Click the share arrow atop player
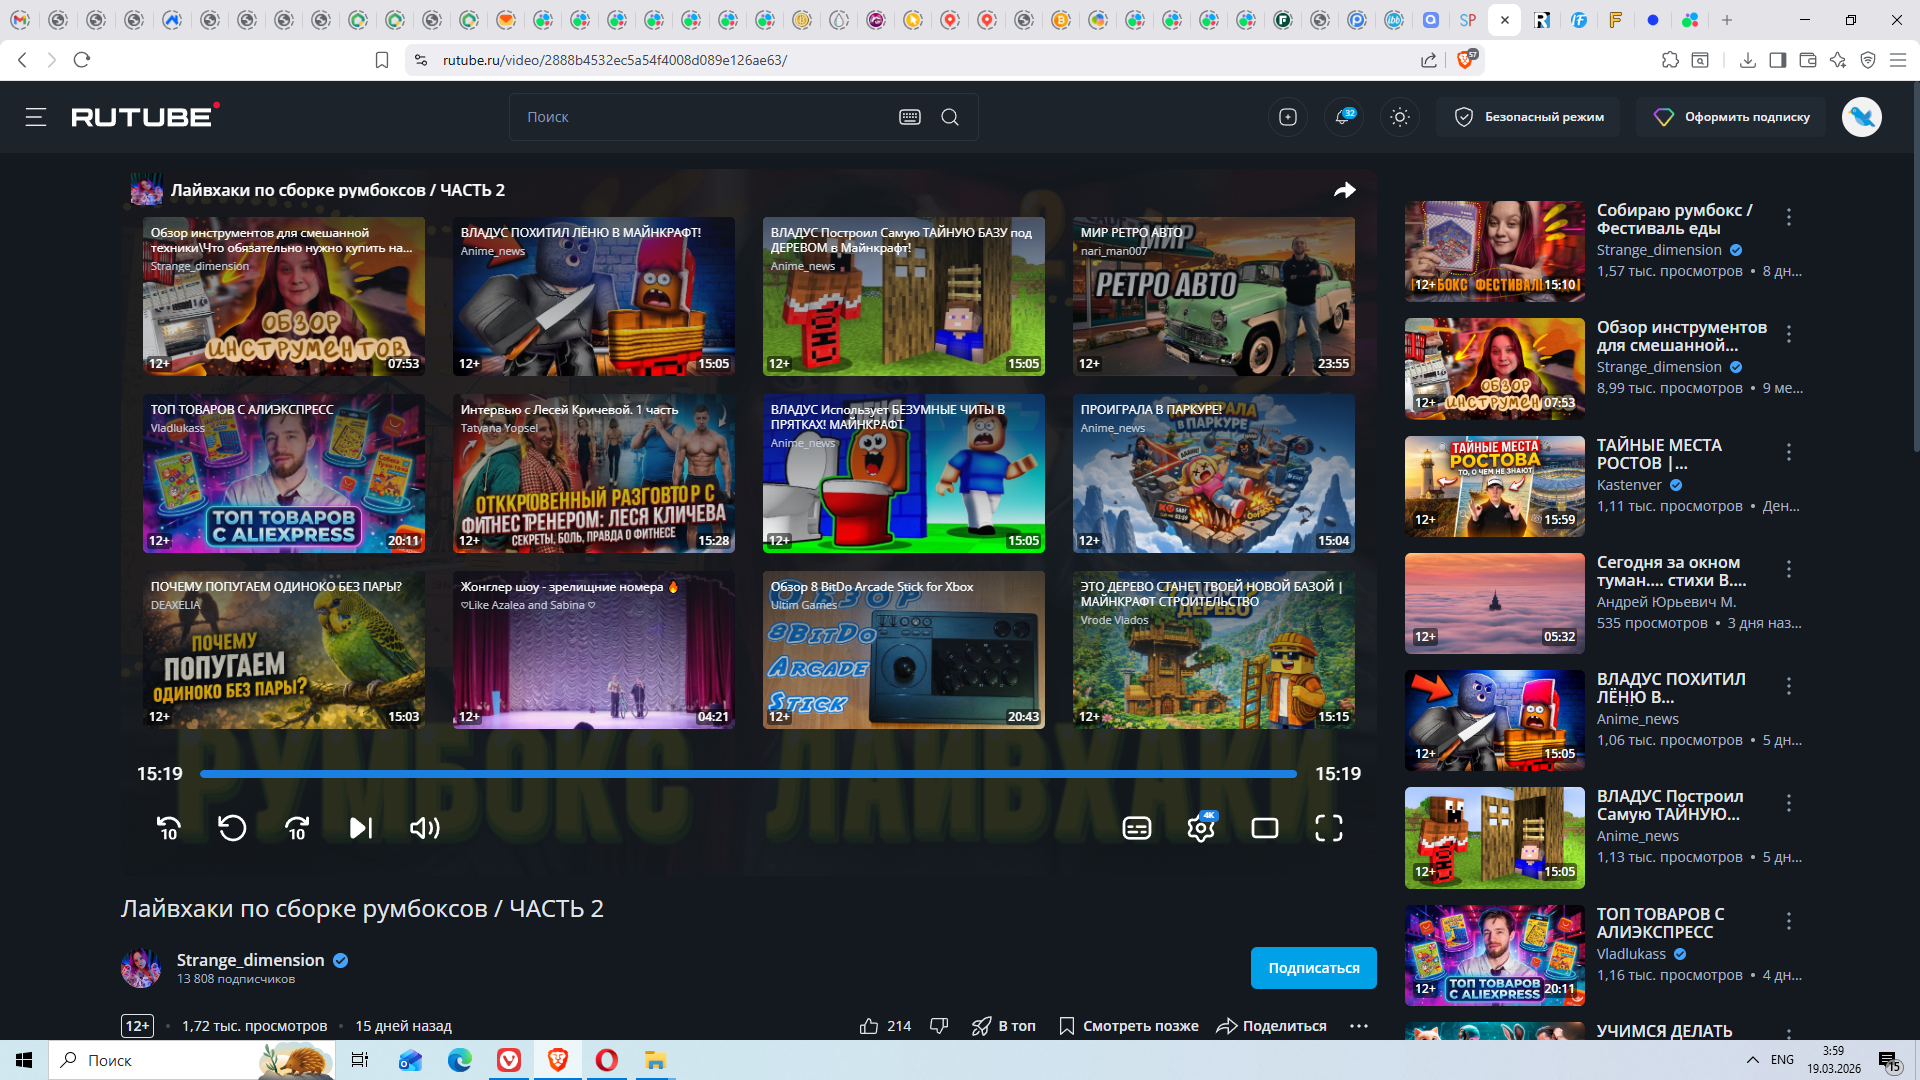Screen dimensions: 1920x1080 click(1345, 190)
